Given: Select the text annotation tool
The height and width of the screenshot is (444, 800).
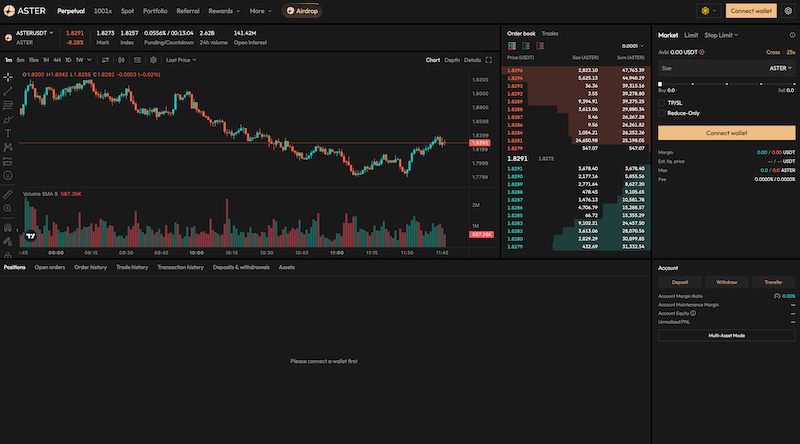Looking at the screenshot, I should tap(8, 133).
